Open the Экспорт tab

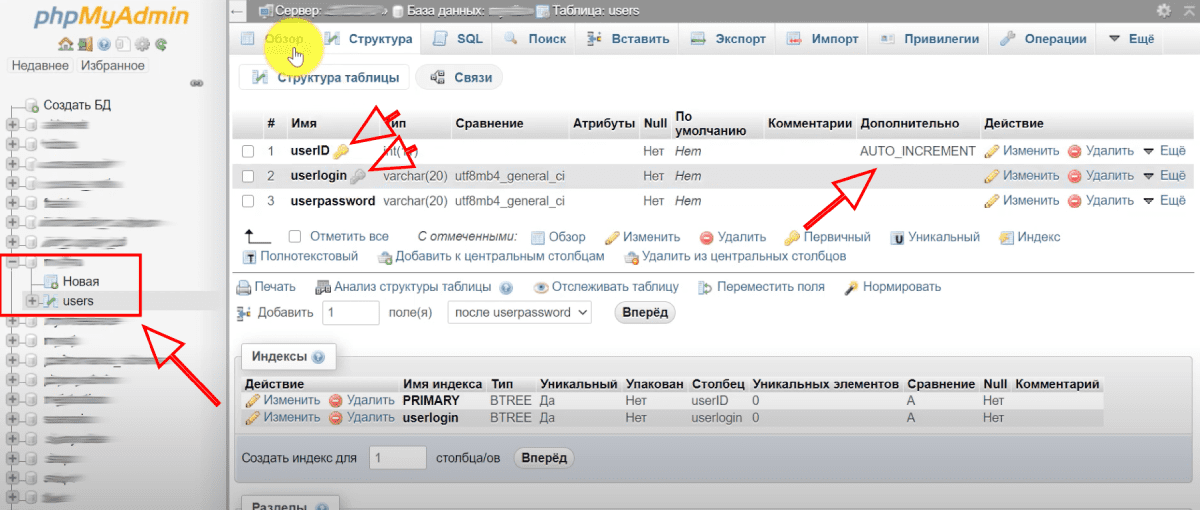click(x=728, y=39)
